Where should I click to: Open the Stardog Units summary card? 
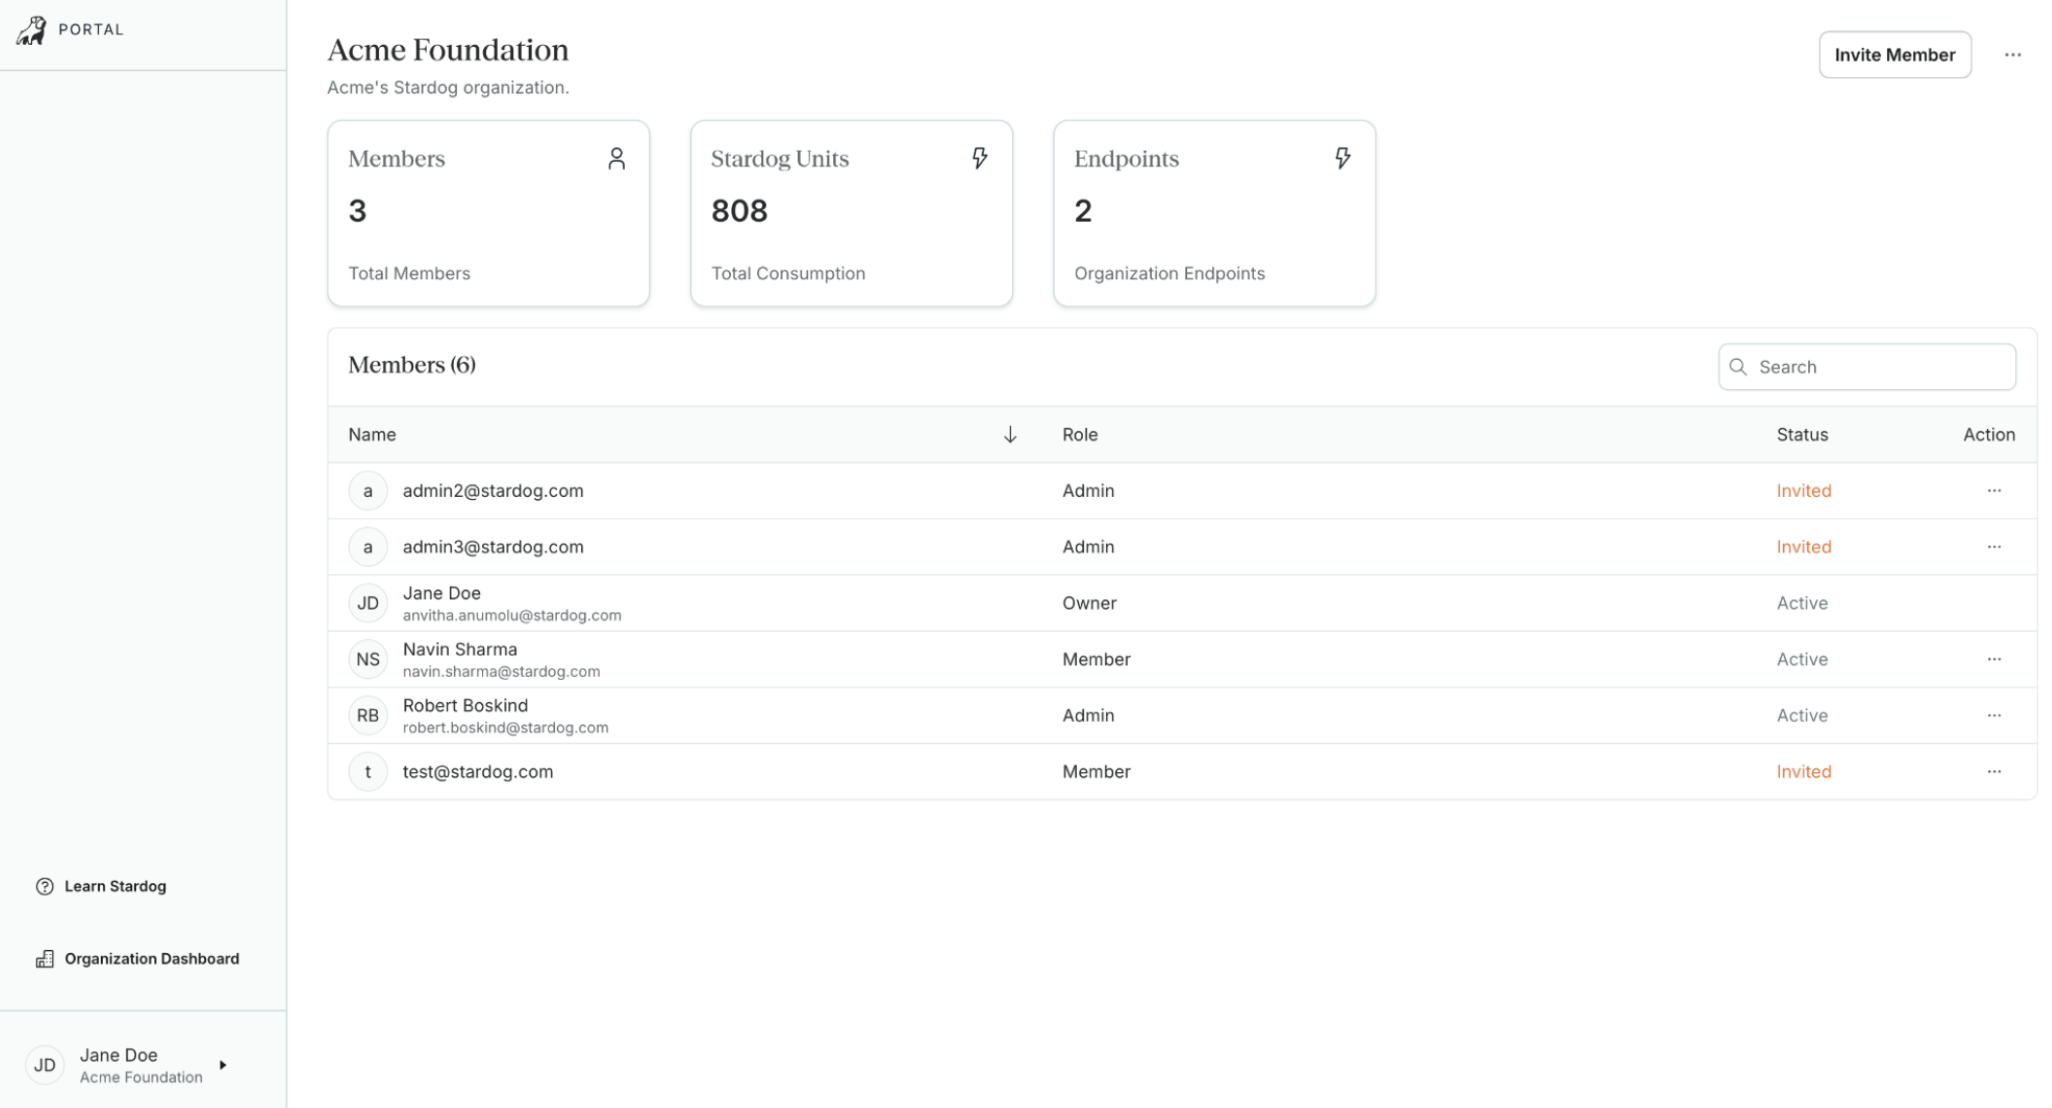pyautogui.click(x=851, y=213)
